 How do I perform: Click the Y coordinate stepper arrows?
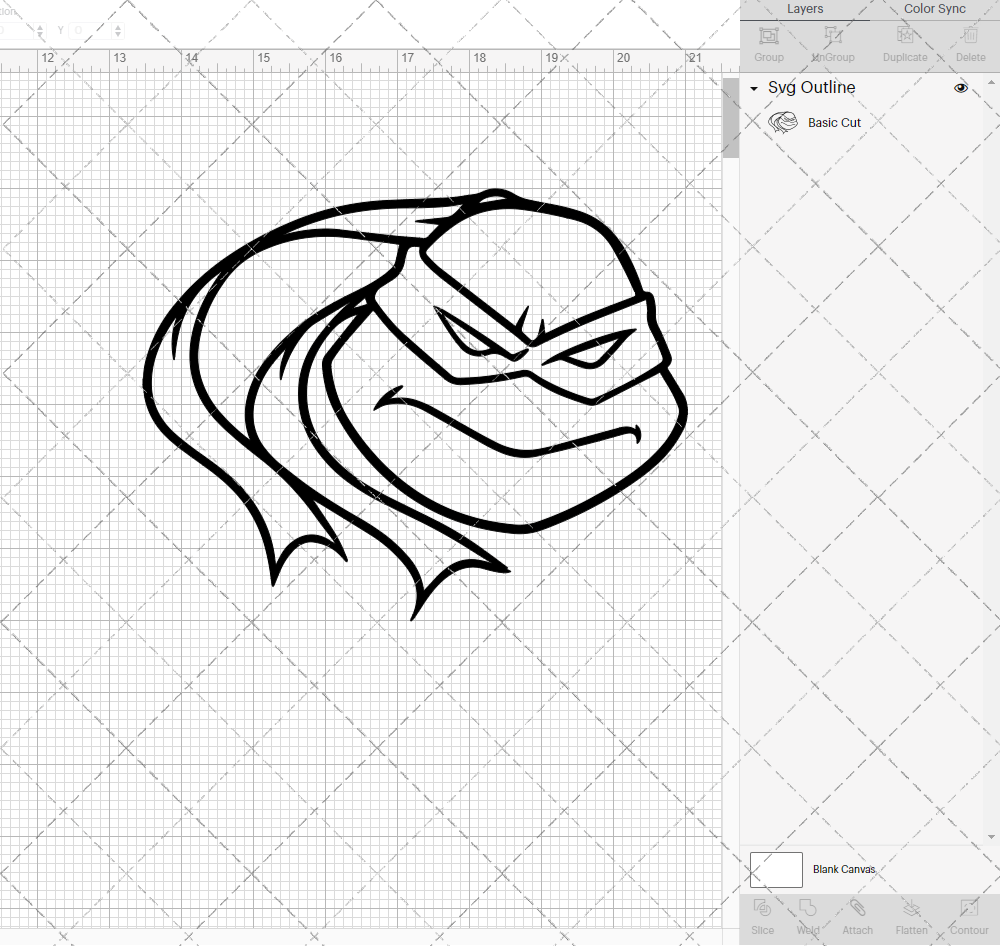[x=117, y=30]
